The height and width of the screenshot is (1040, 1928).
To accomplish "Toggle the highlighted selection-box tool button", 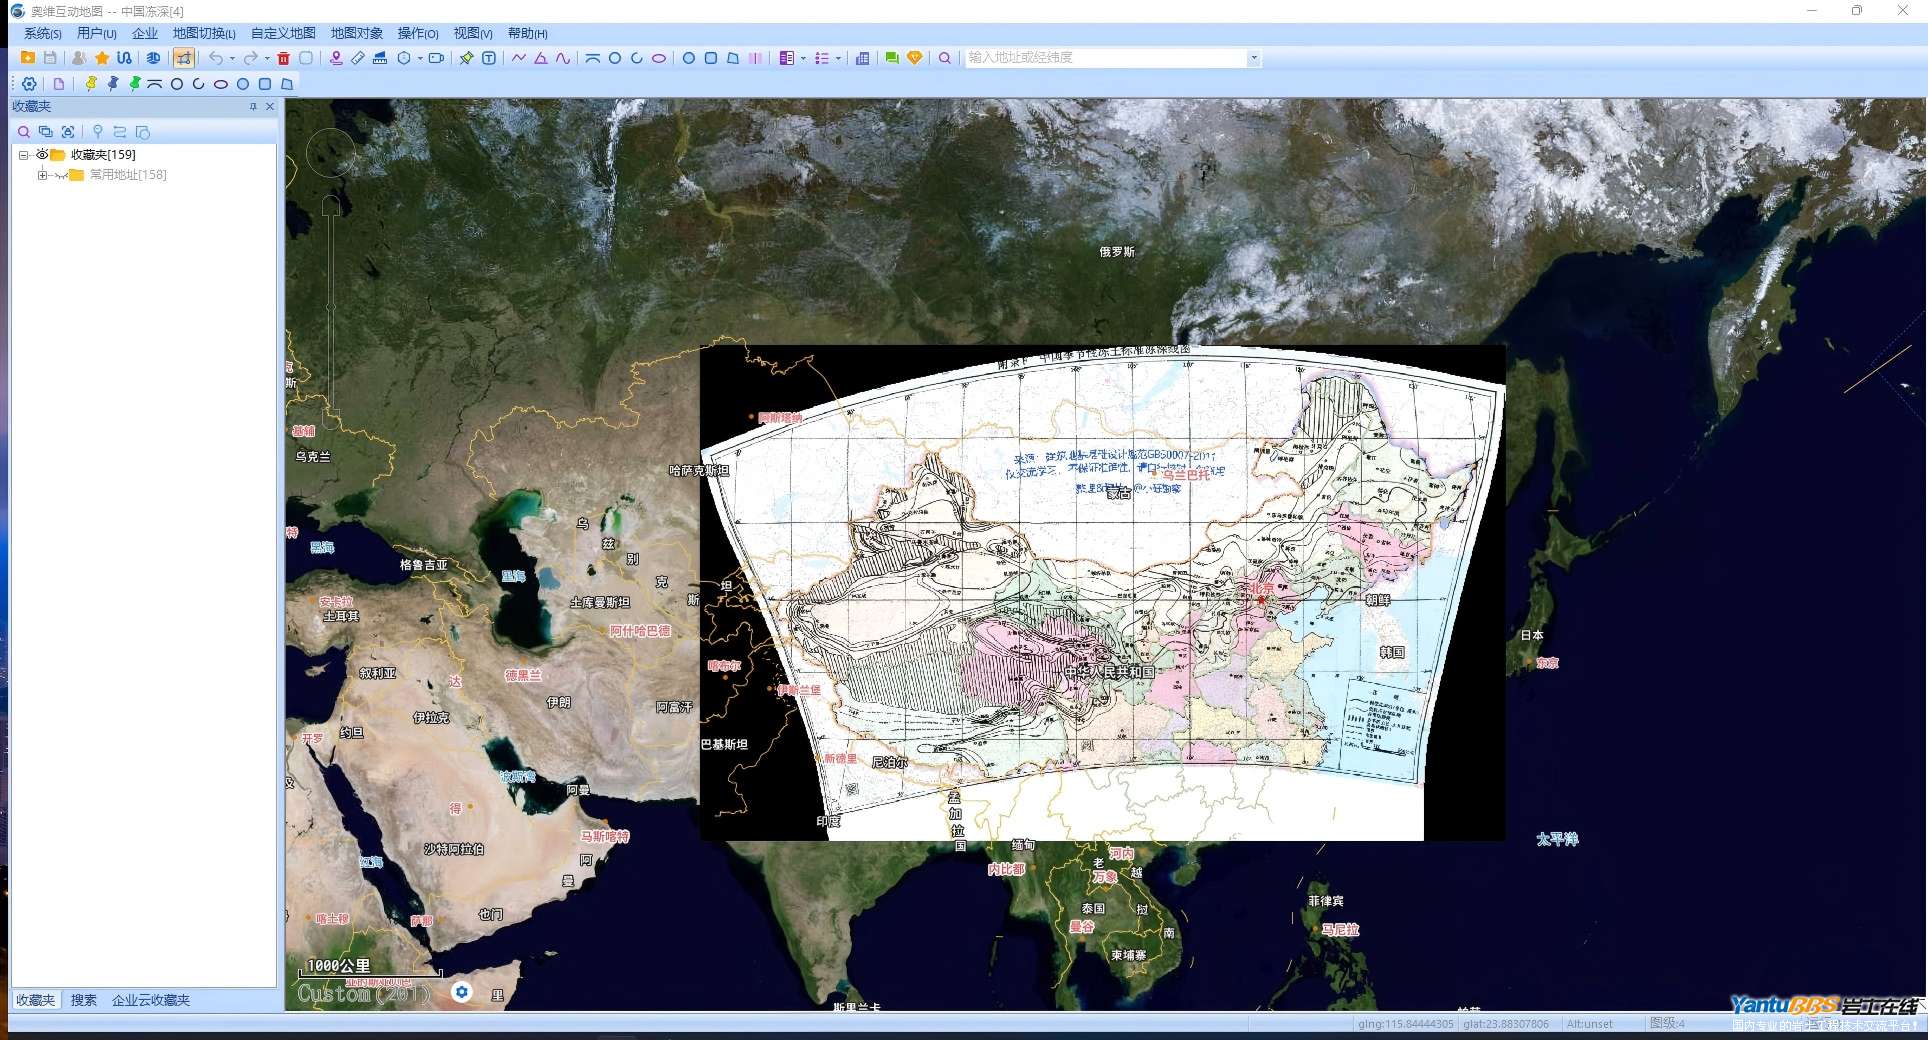I will [x=183, y=58].
